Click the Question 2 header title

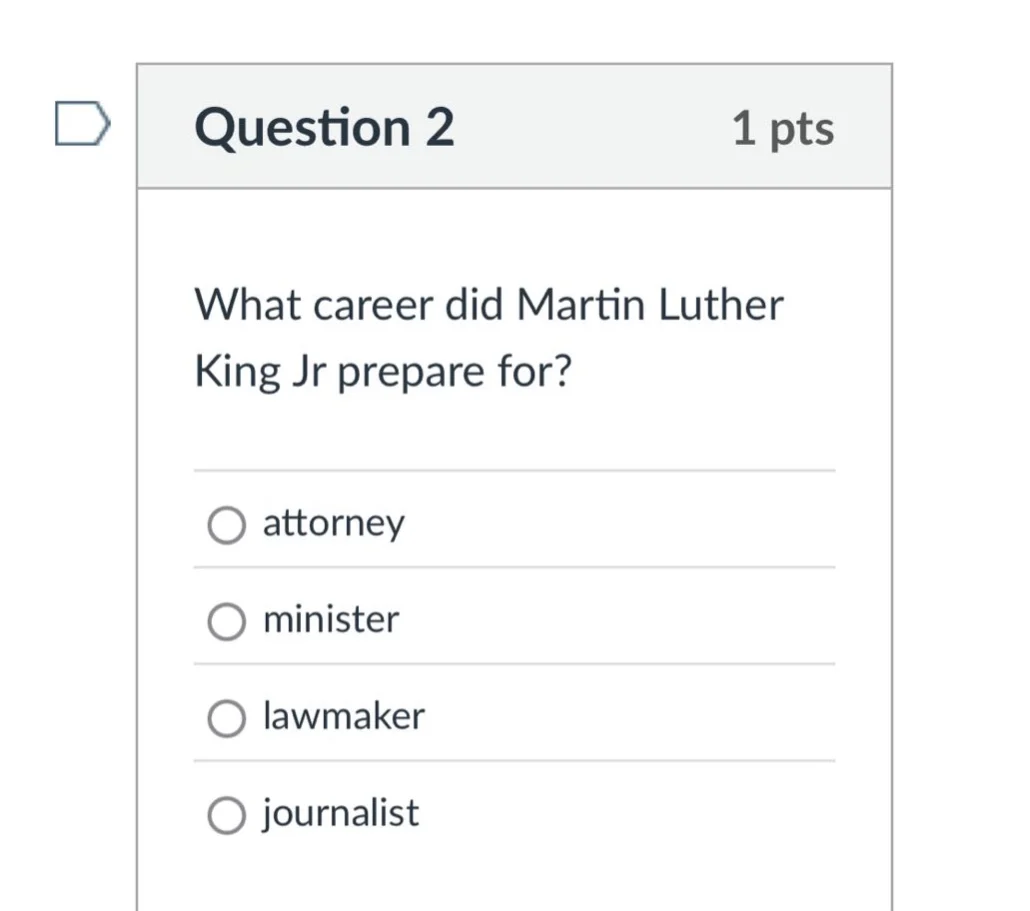(325, 126)
